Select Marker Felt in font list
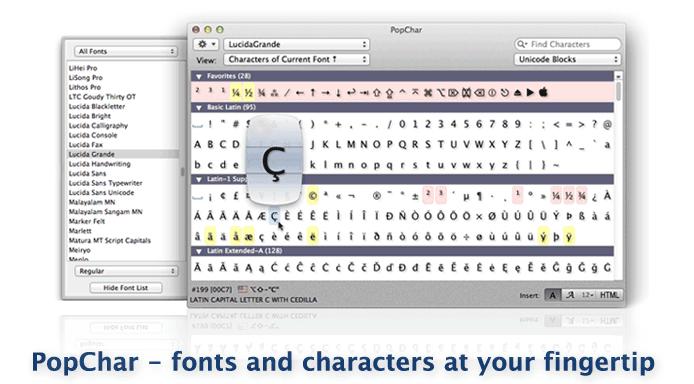The image size is (694, 384). tap(87, 221)
